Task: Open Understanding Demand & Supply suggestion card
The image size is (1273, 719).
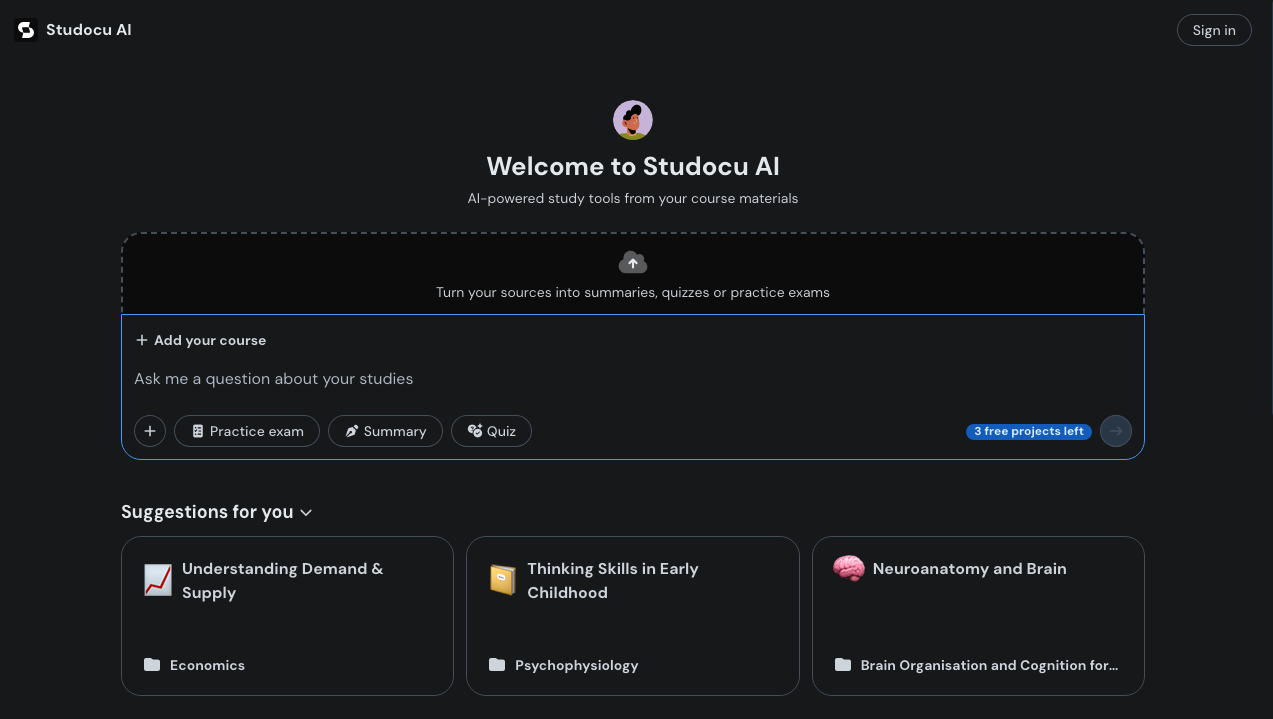Action: click(287, 615)
